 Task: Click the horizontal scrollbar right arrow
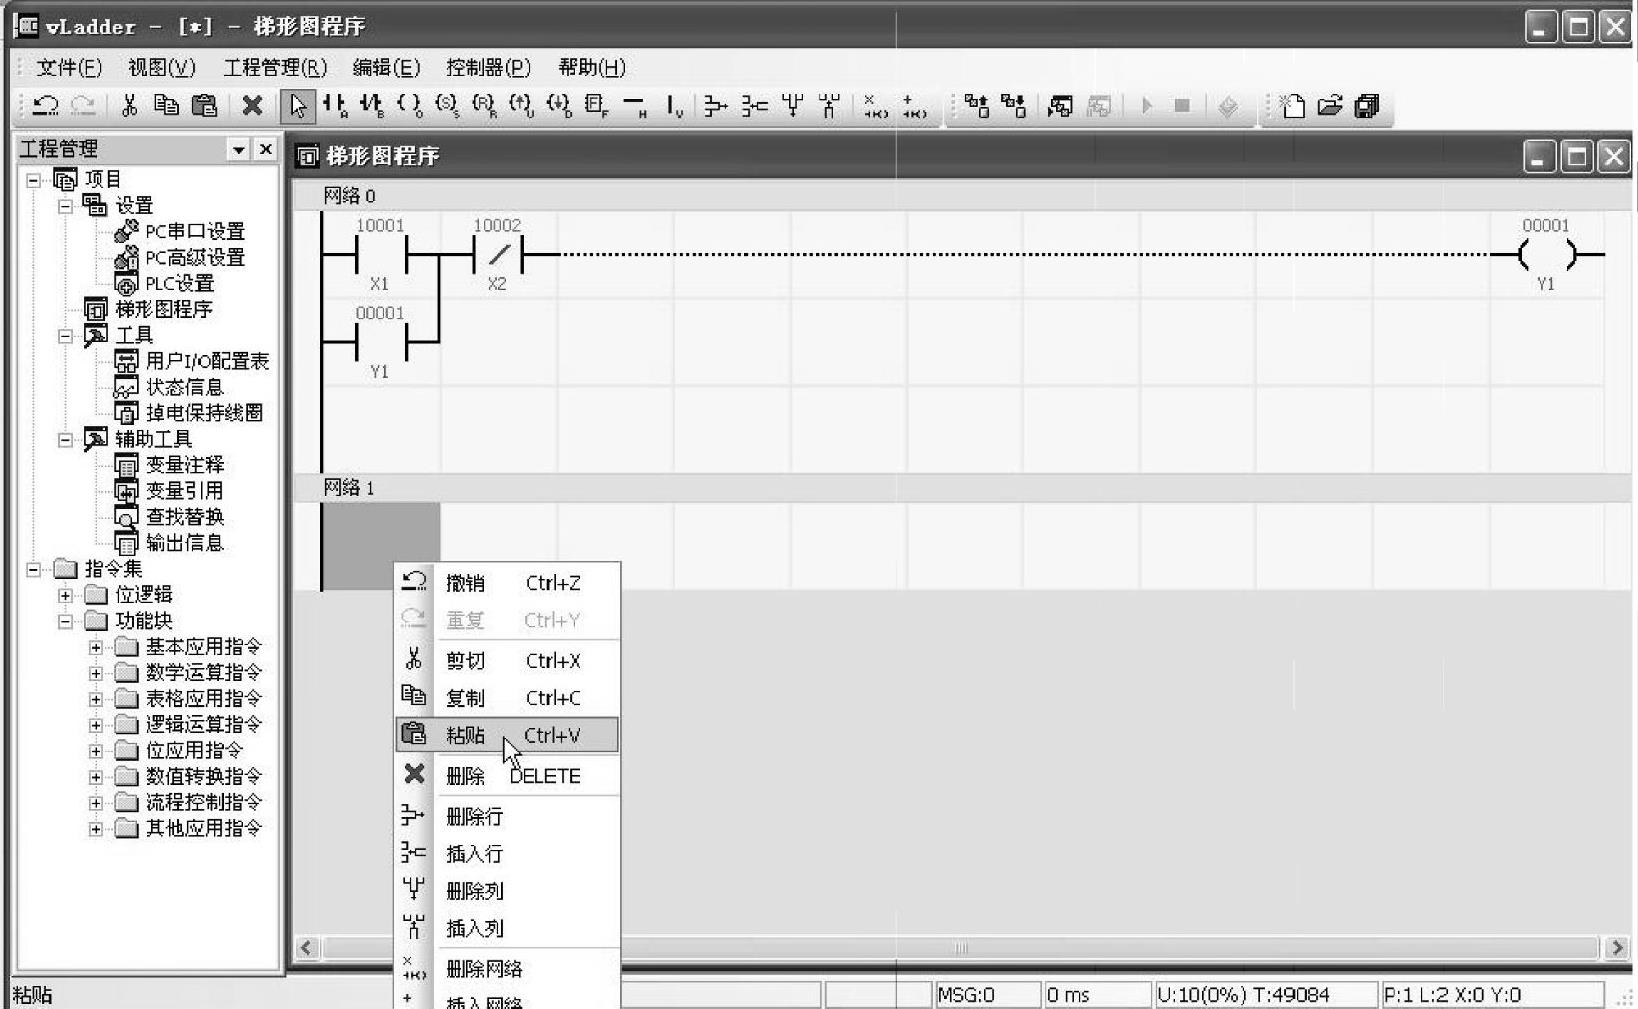(x=1617, y=948)
